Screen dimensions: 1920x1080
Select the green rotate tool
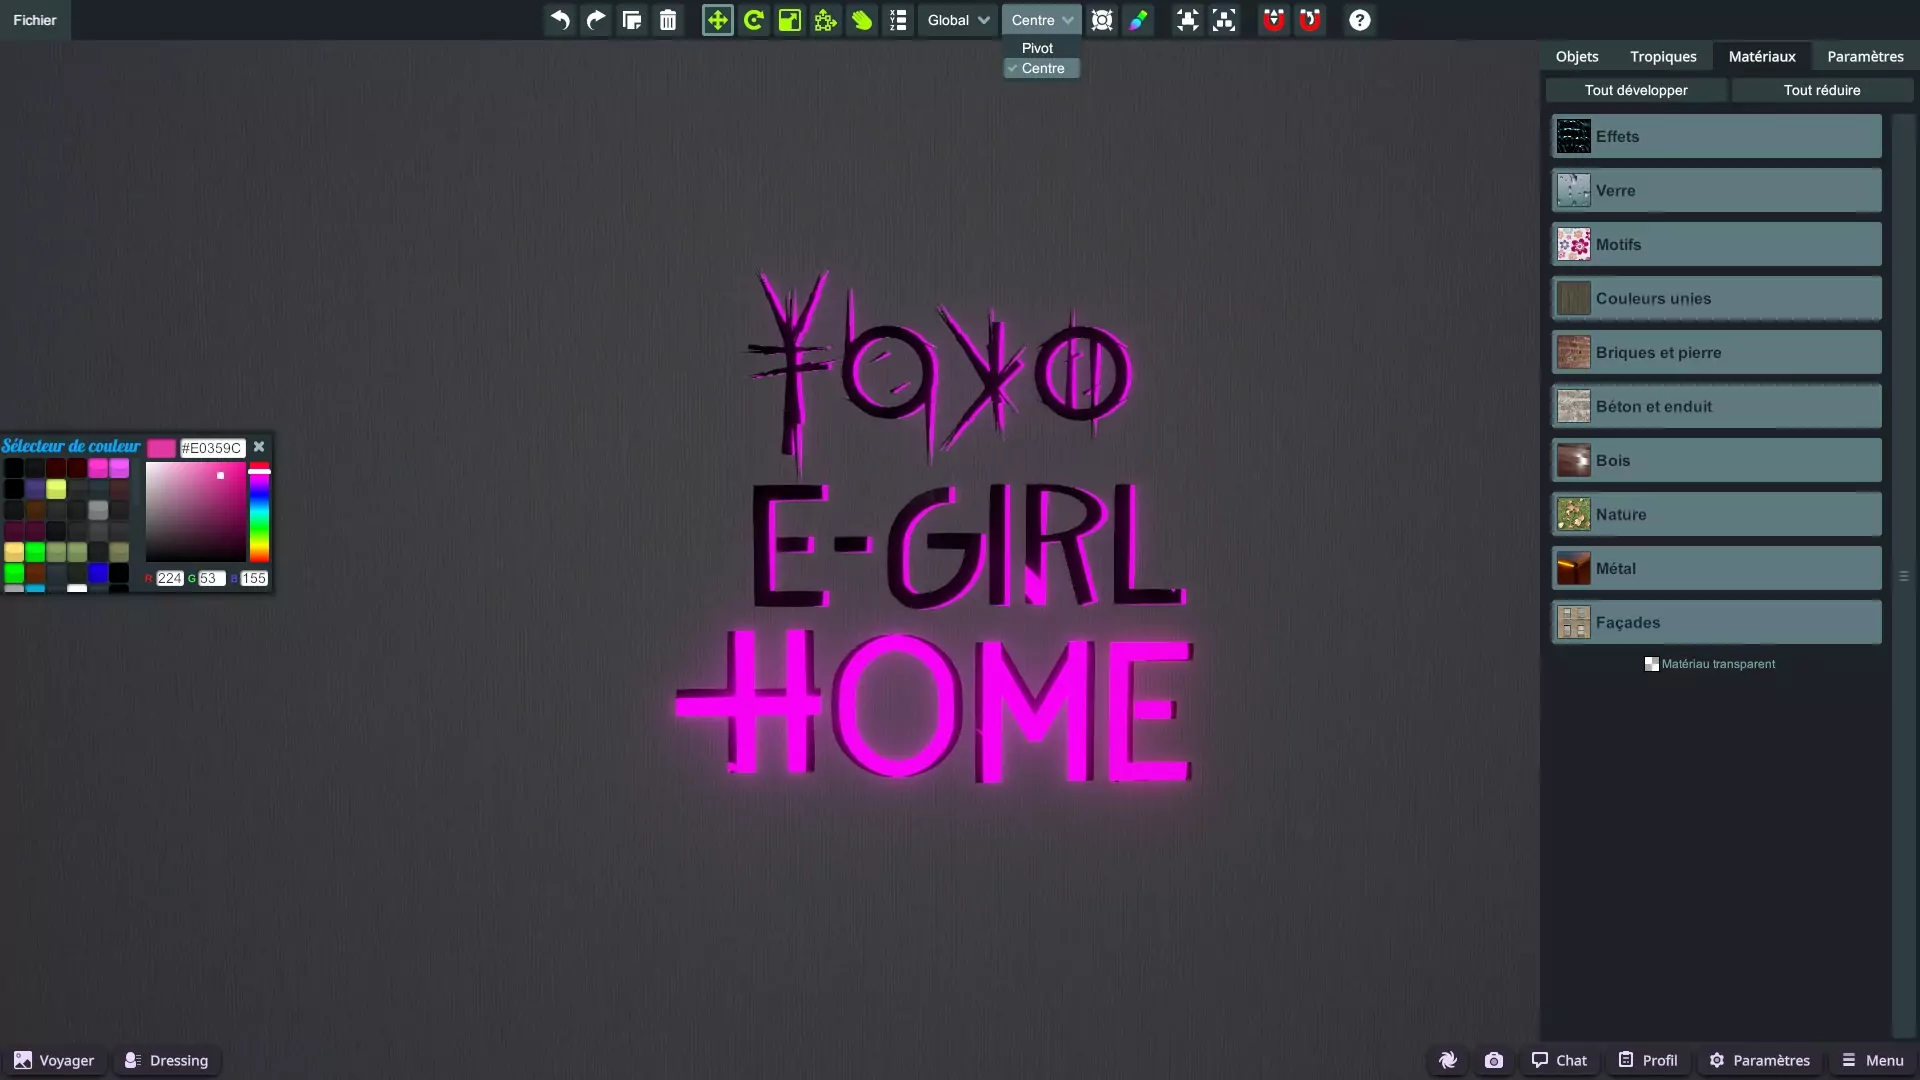[x=754, y=20]
